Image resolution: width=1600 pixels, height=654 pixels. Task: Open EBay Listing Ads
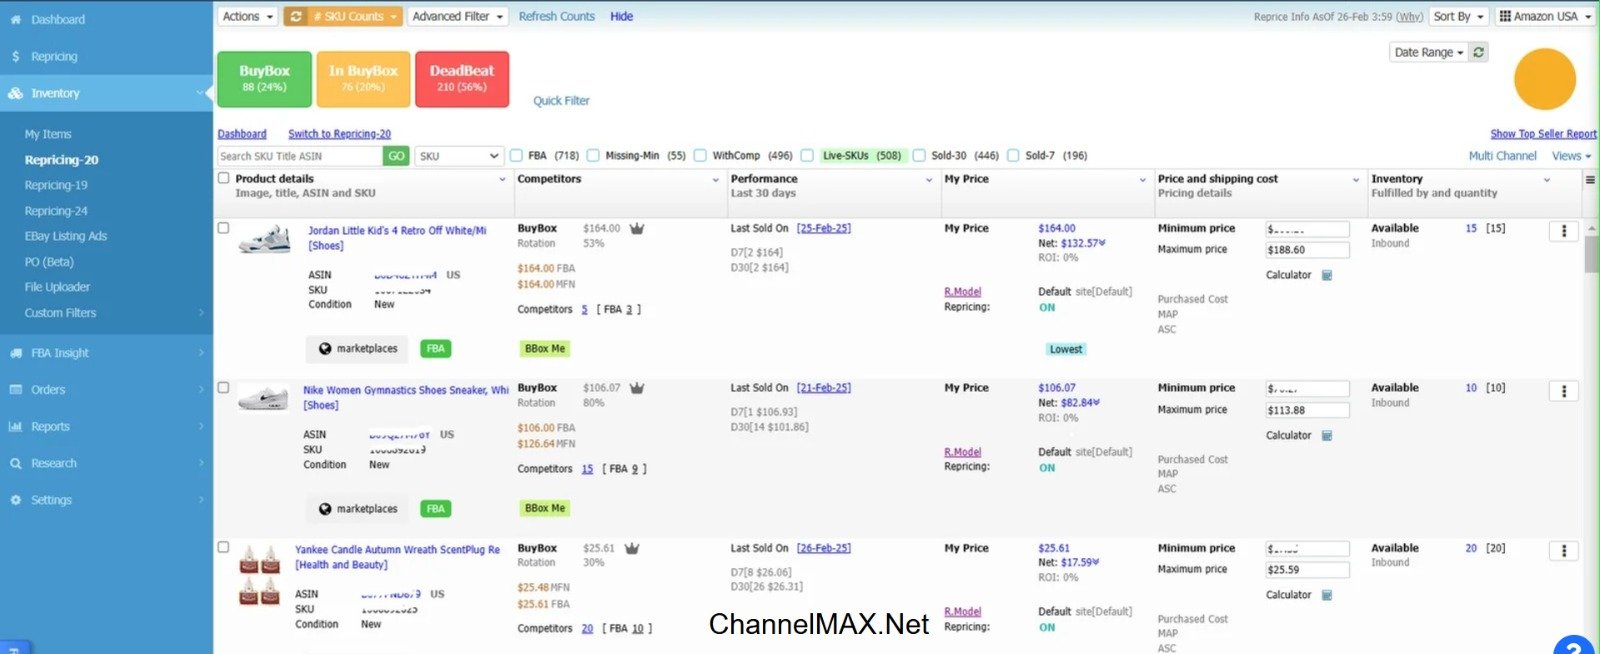tap(66, 236)
